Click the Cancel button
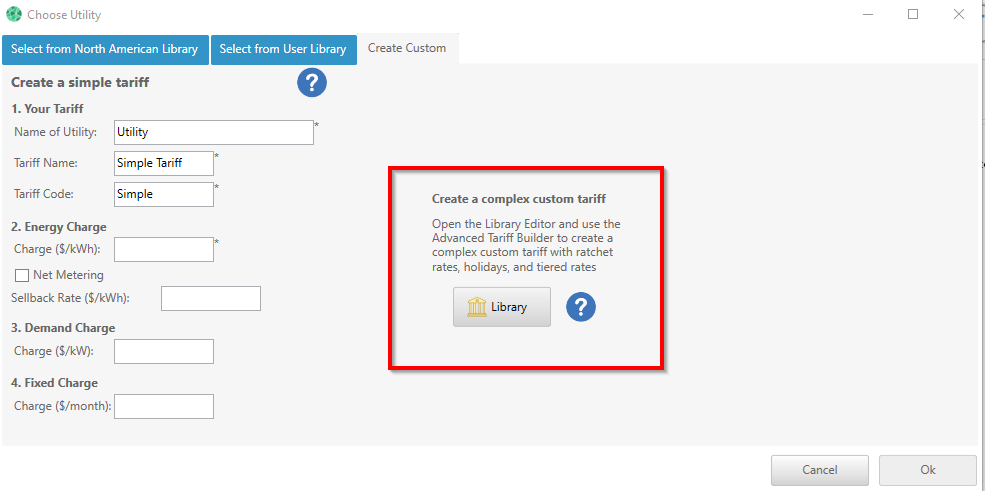985x491 pixels. point(820,470)
